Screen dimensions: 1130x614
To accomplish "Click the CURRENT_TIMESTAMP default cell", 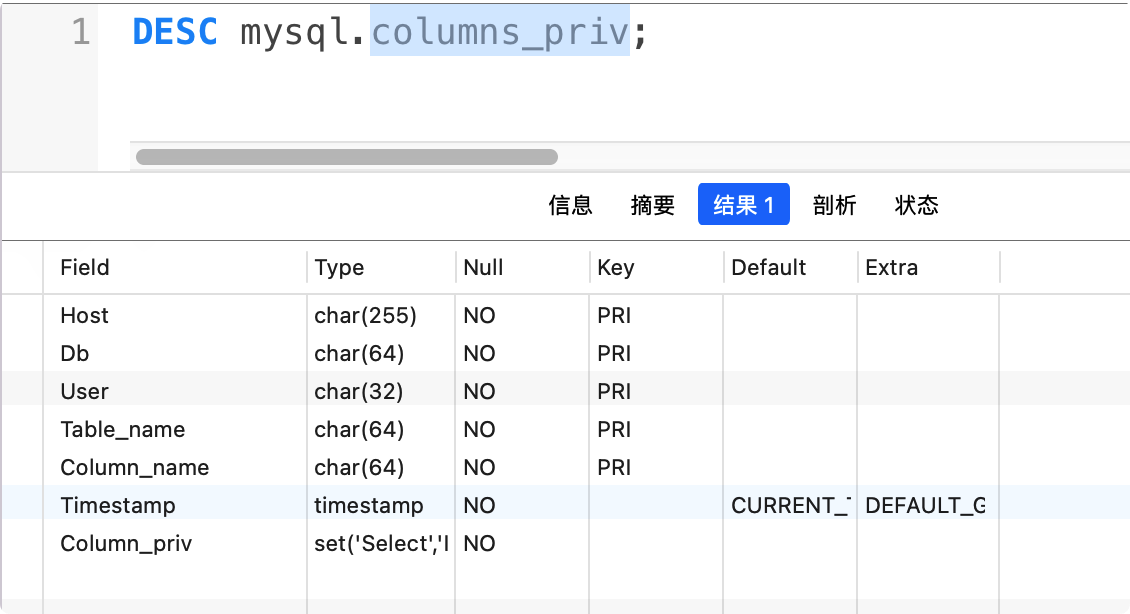I will (789, 505).
